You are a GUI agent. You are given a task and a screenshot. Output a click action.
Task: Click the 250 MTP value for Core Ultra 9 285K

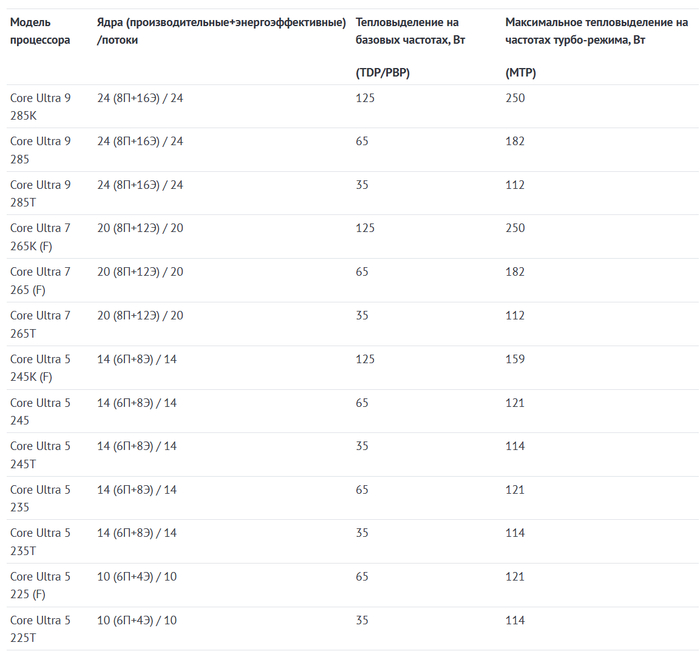(515, 98)
